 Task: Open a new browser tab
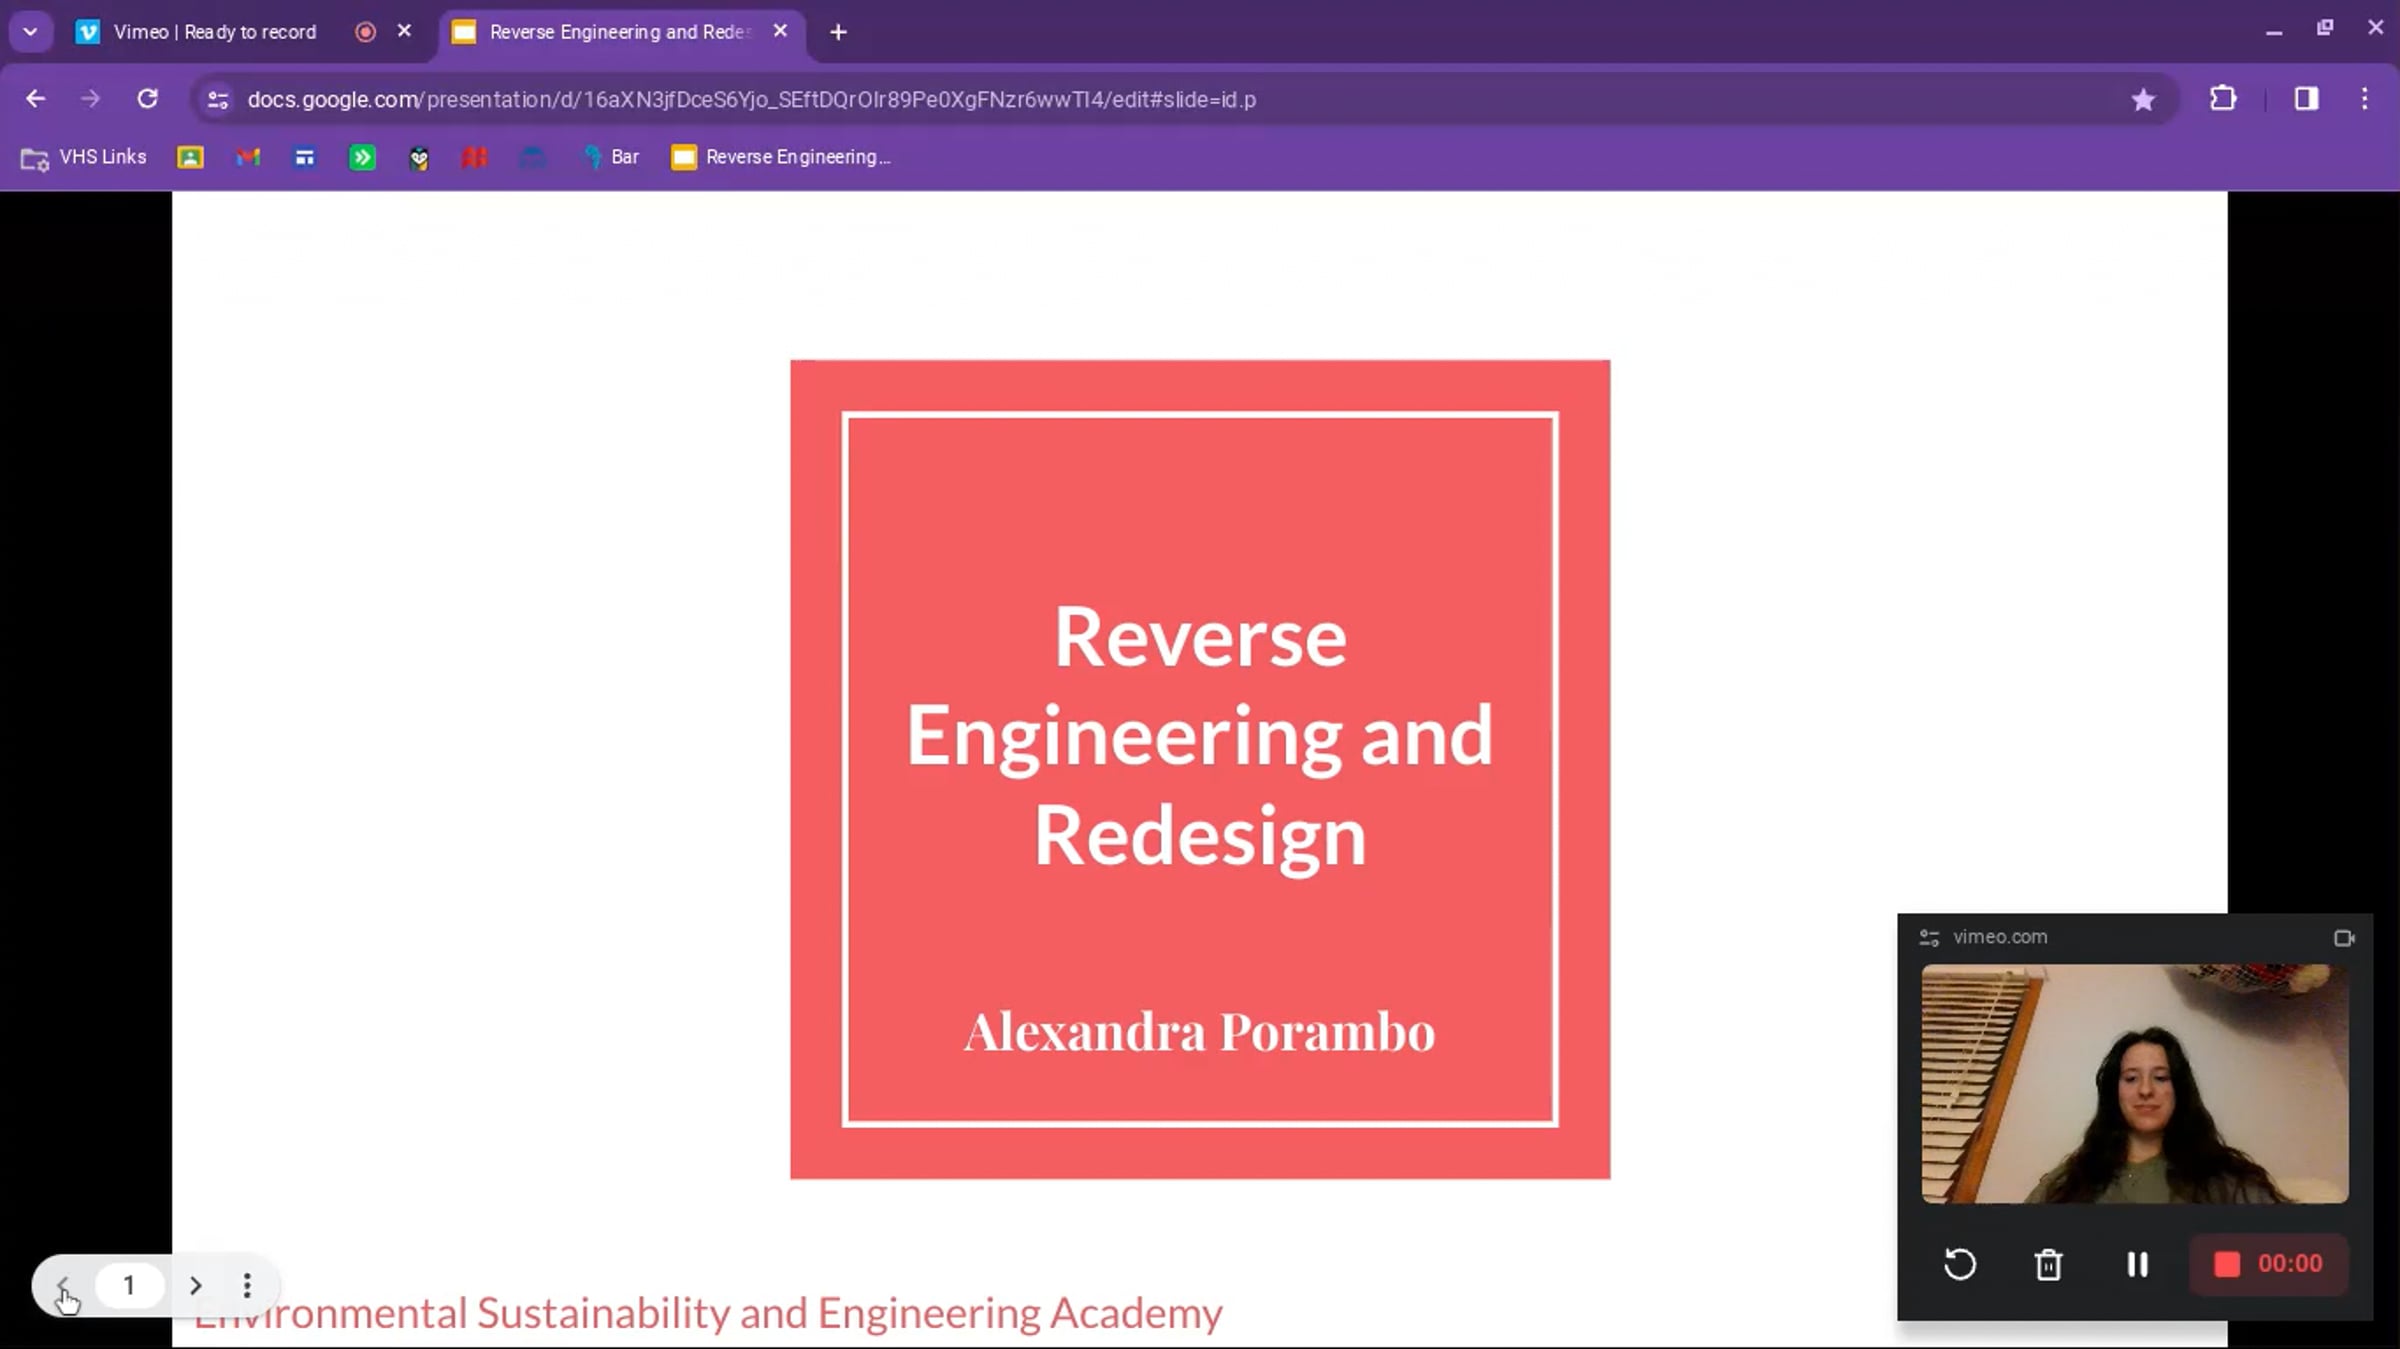[838, 32]
